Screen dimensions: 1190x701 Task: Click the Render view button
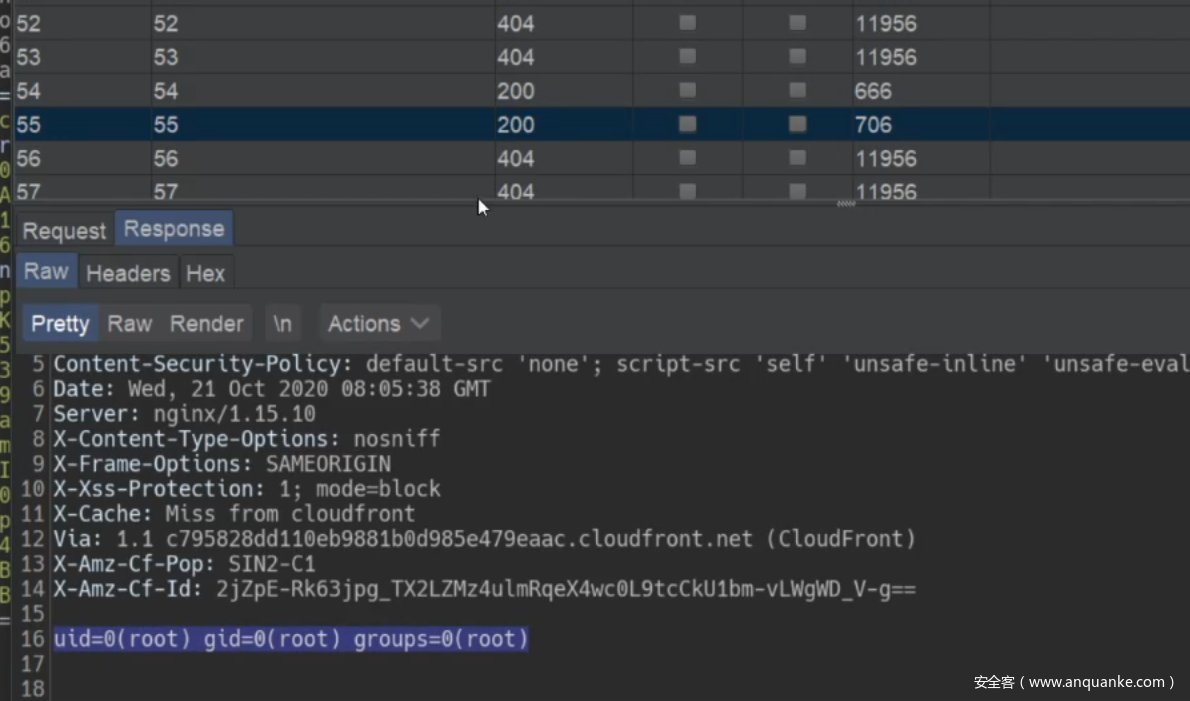206,324
